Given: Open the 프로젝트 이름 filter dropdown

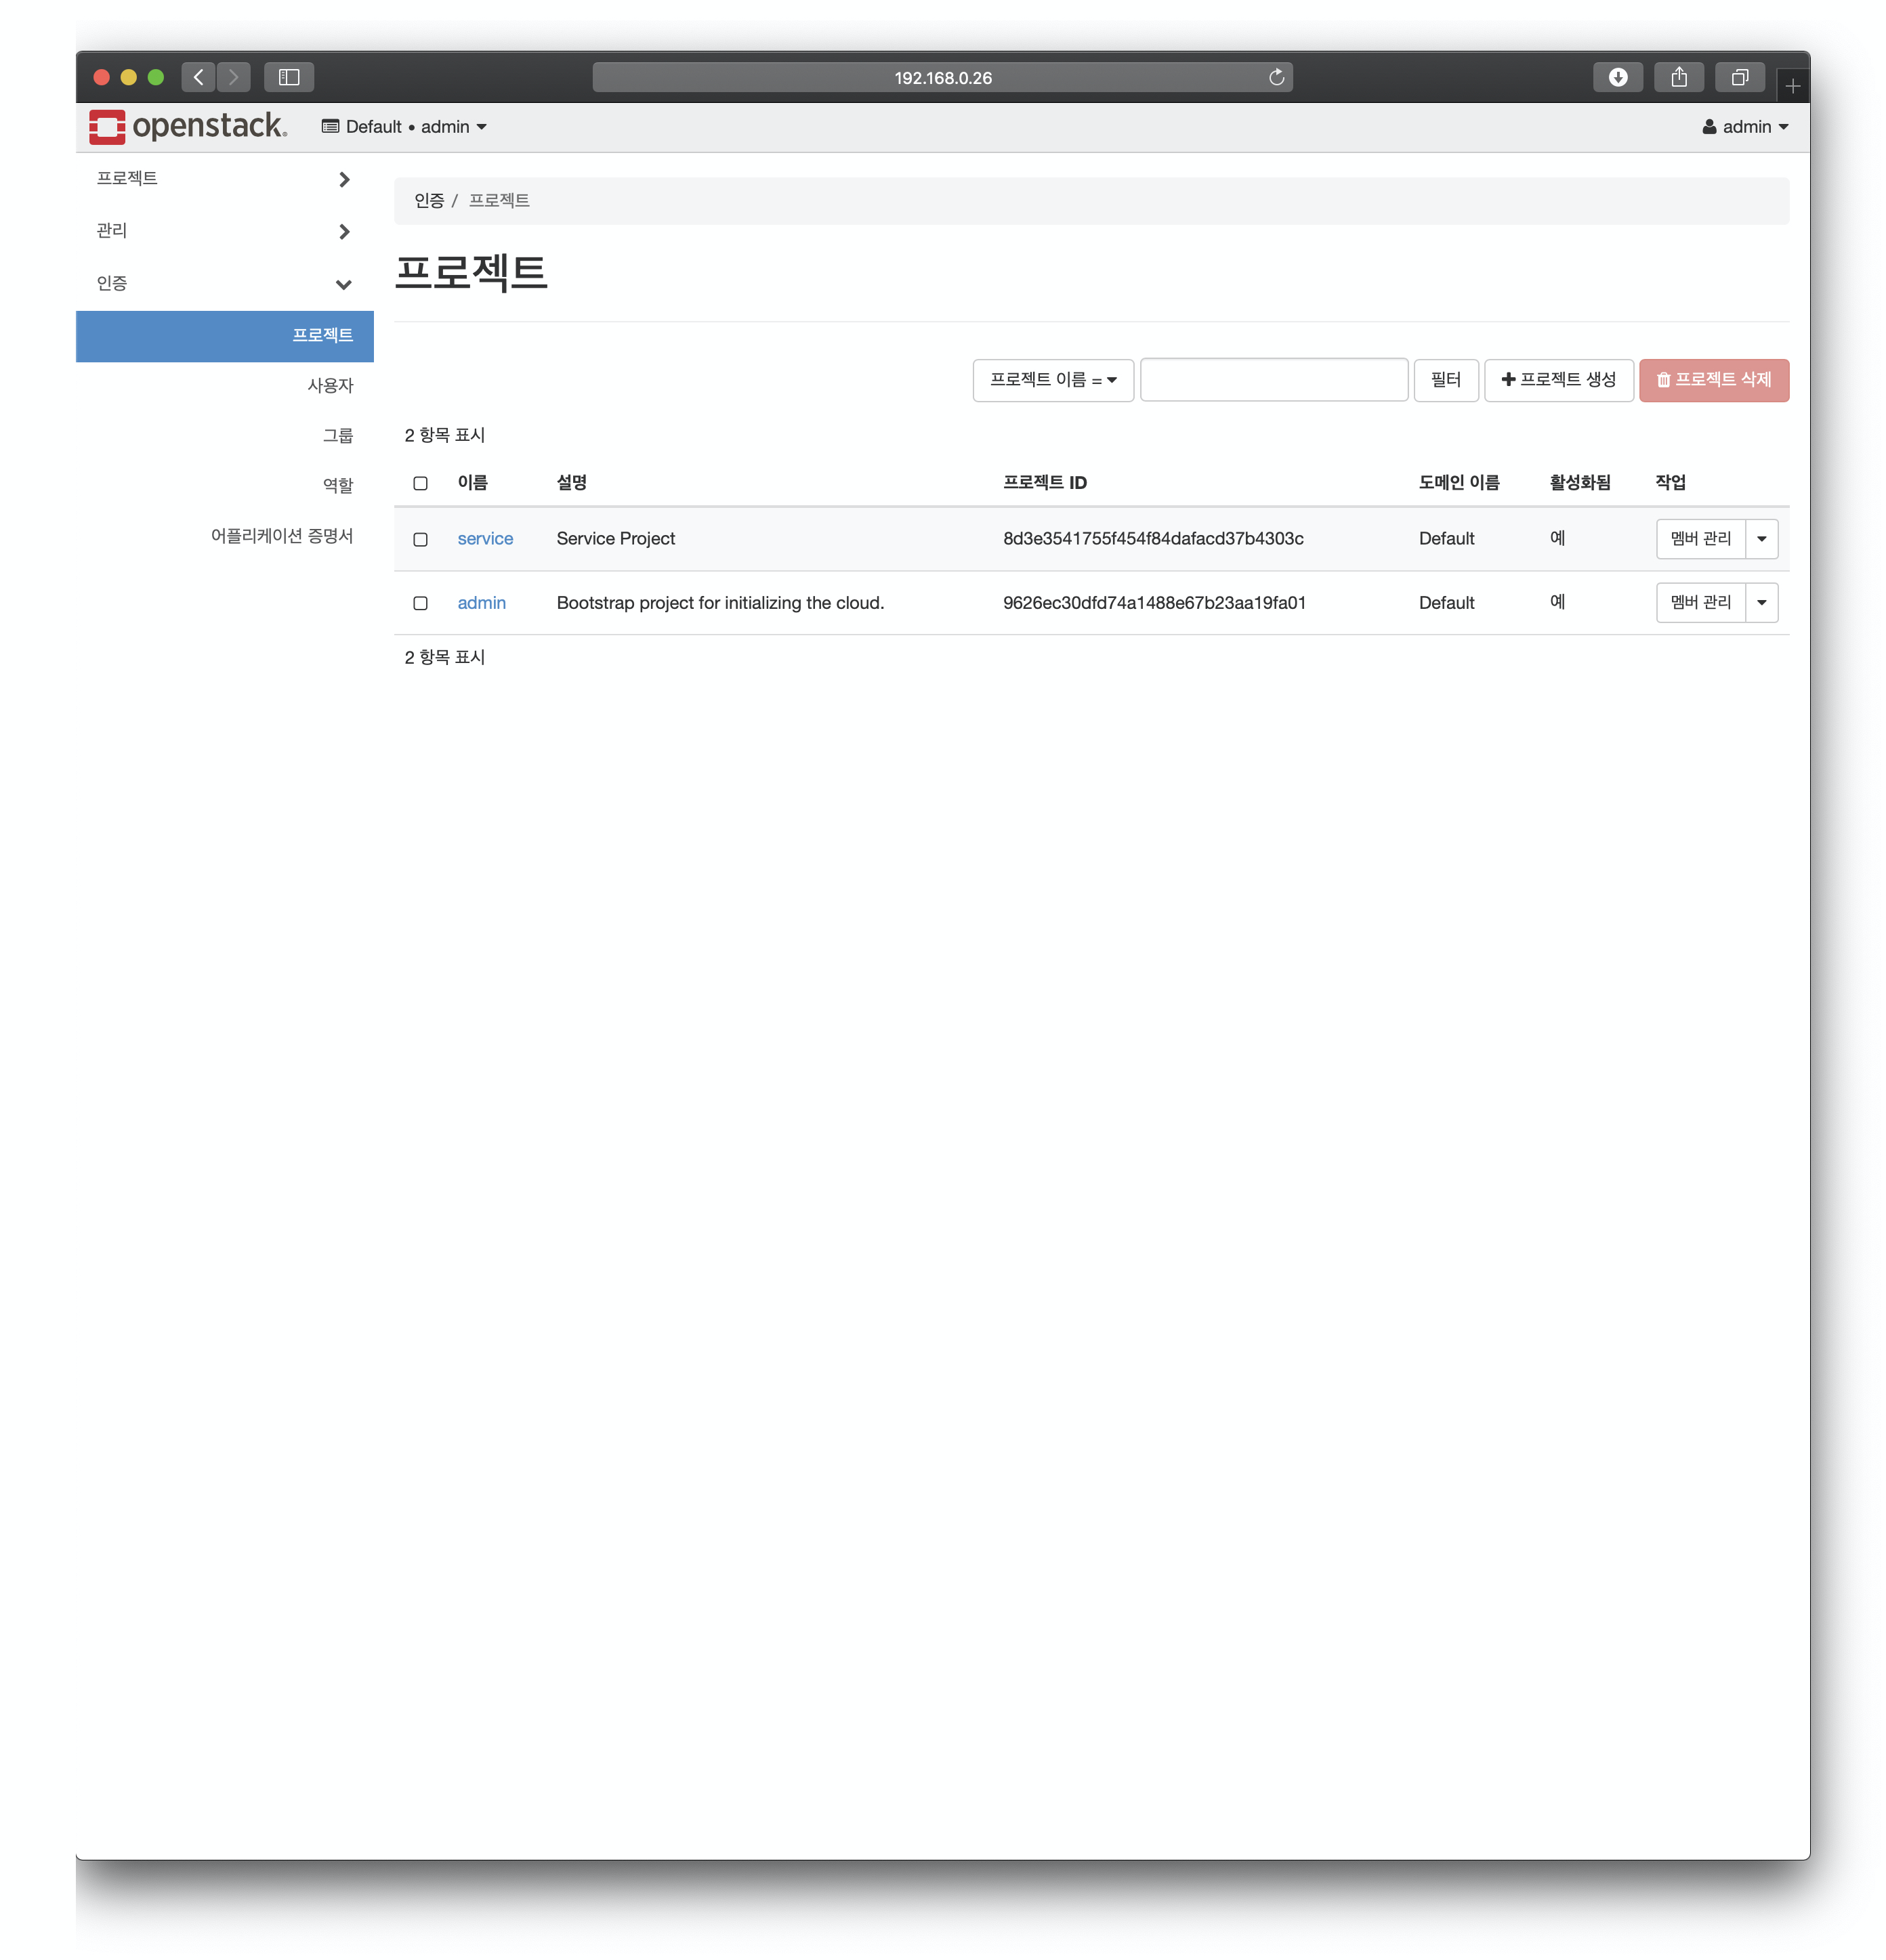Looking at the screenshot, I should click(x=1053, y=380).
